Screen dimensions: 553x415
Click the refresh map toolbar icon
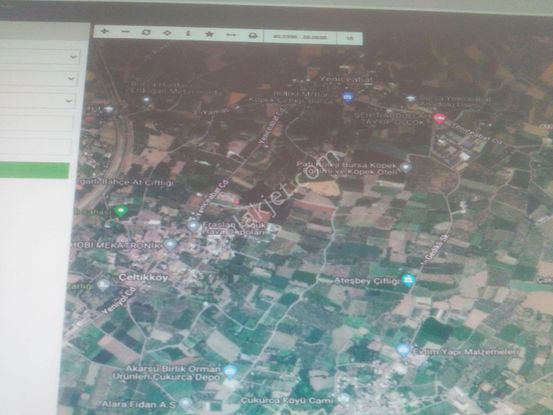pos(146,32)
